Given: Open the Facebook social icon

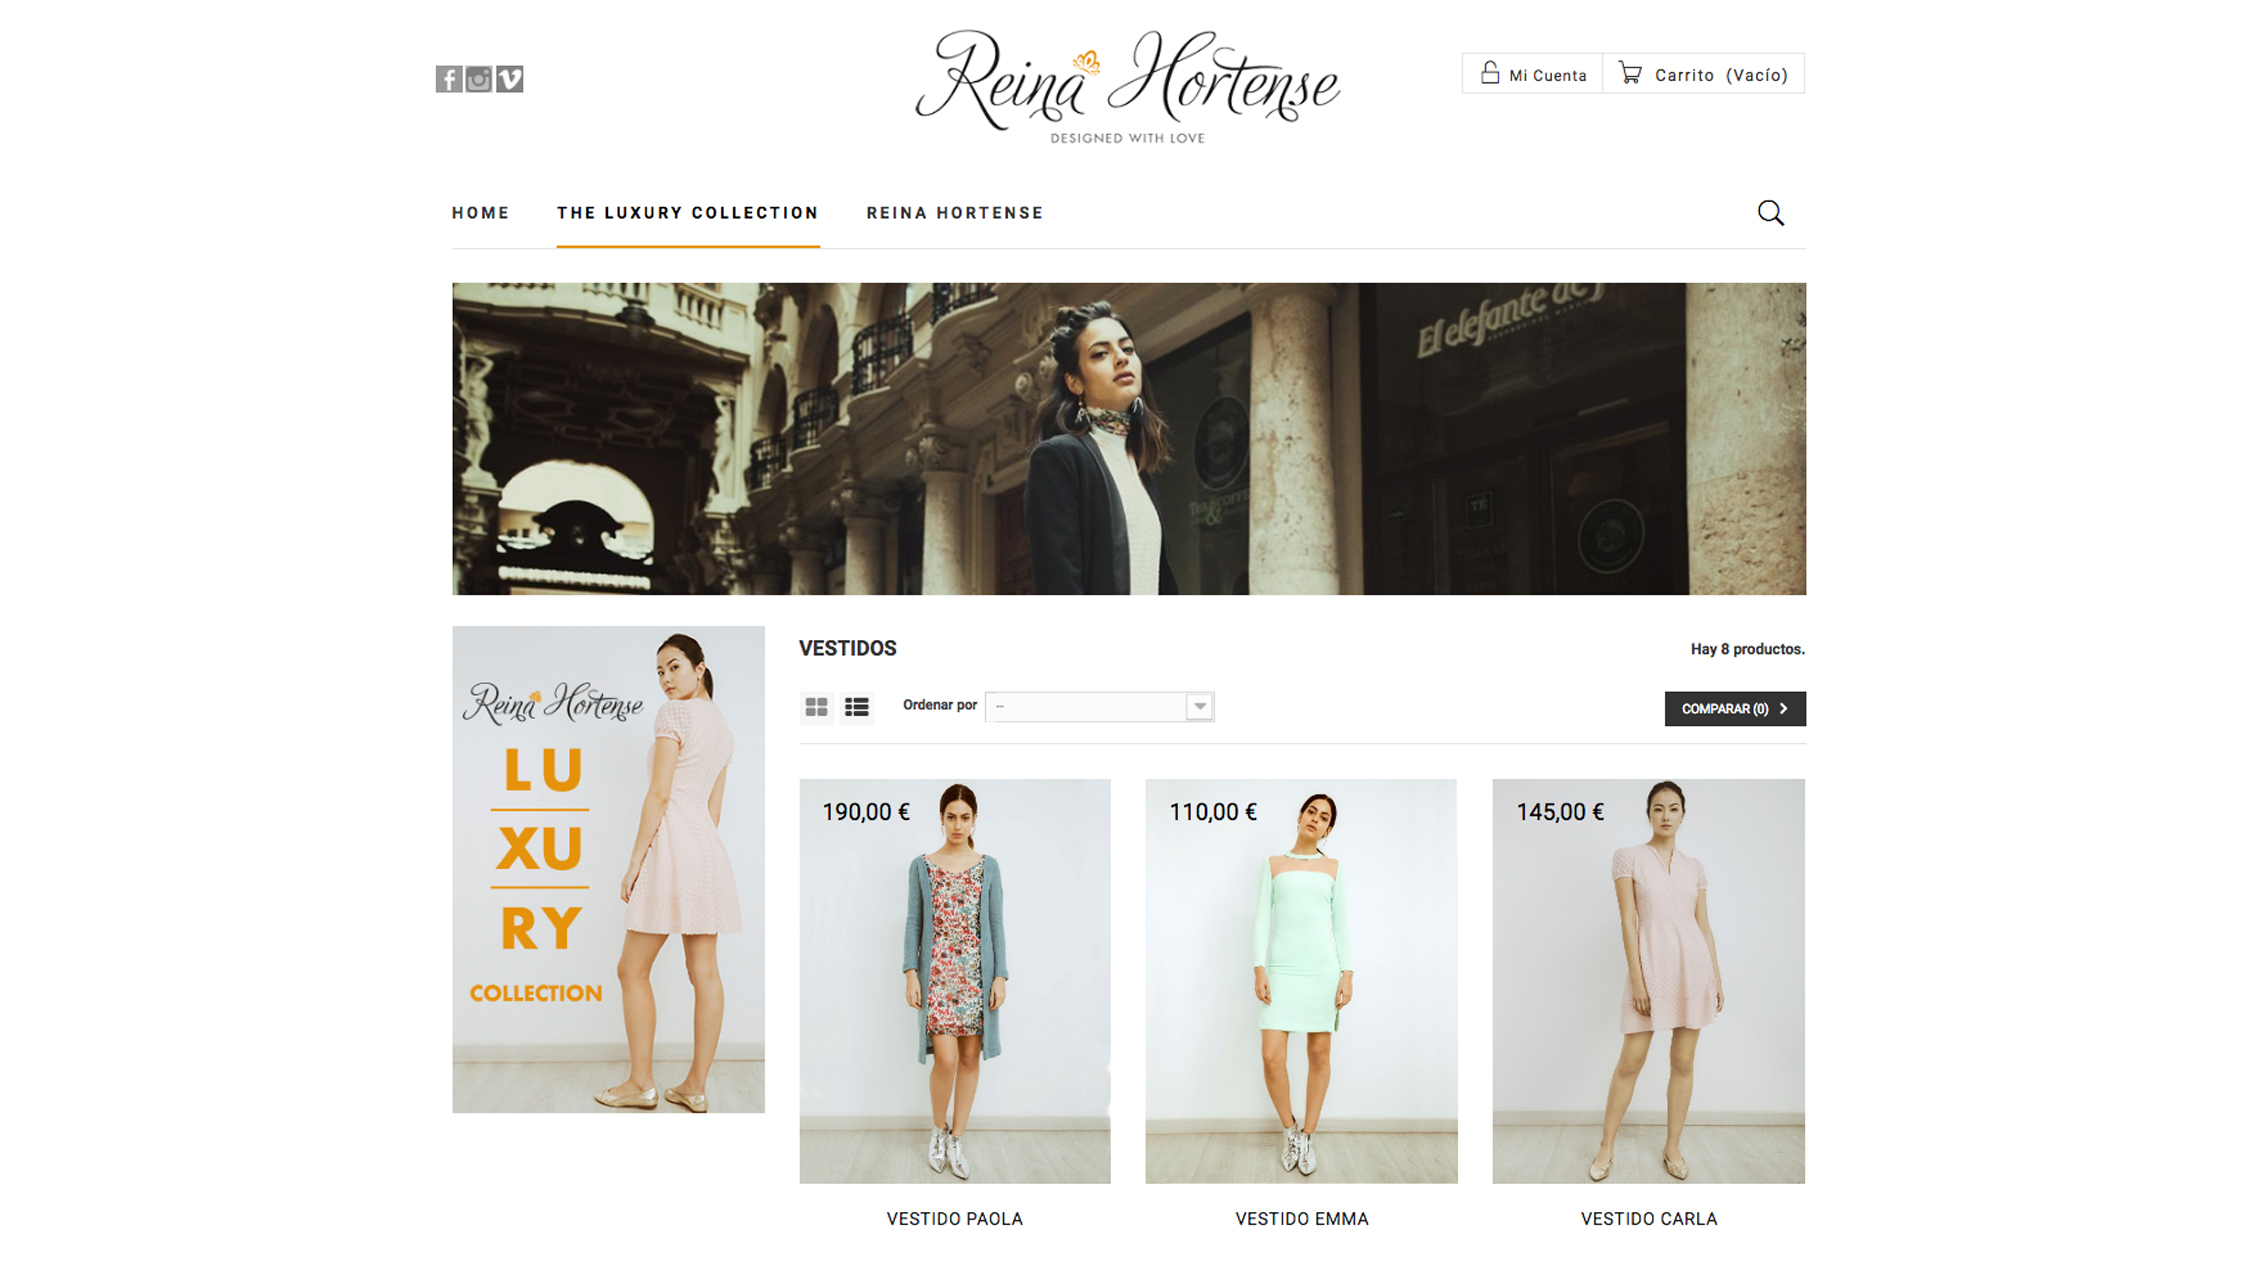Looking at the screenshot, I should [449, 79].
